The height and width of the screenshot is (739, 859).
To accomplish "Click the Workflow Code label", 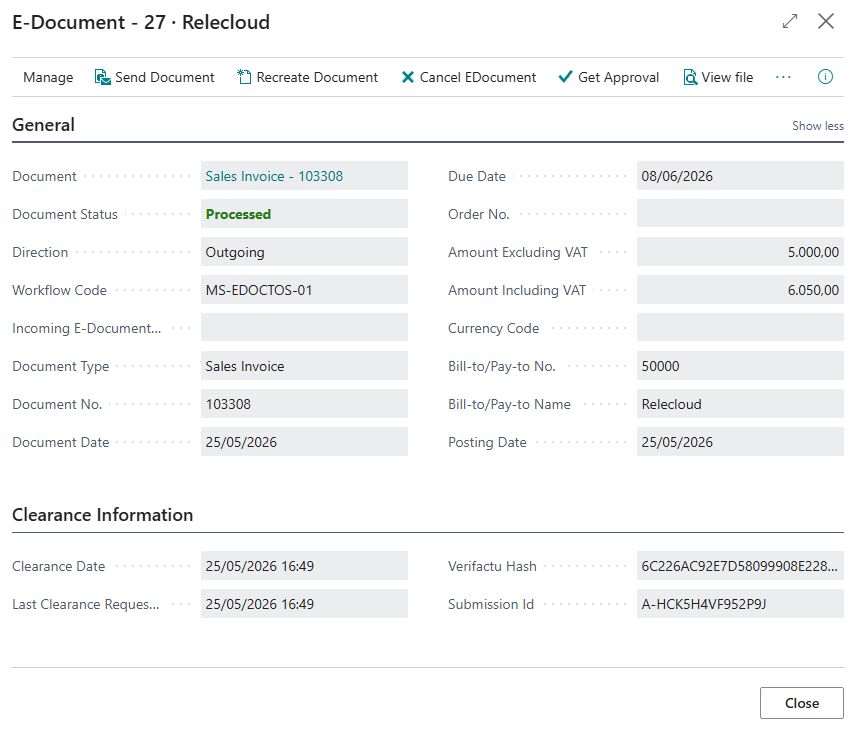I will click(x=59, y=290).
